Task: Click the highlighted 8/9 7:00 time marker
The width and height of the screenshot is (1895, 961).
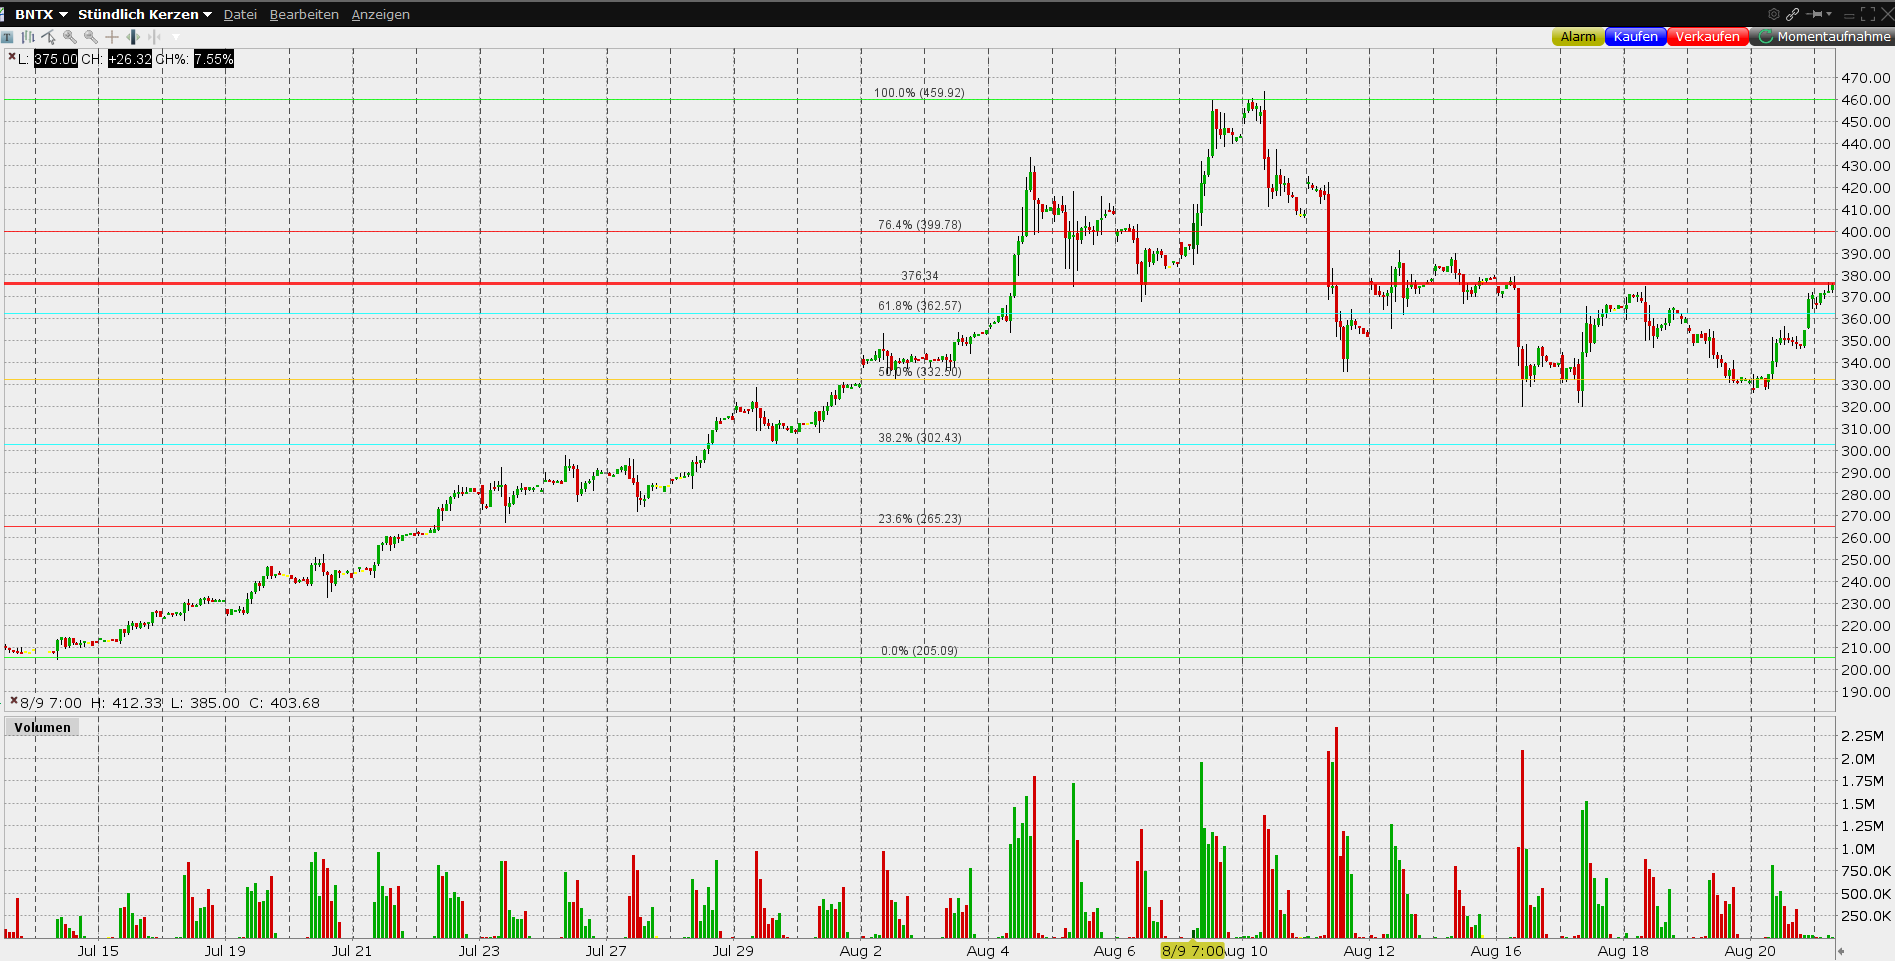Action: [x=1192, y=950]
